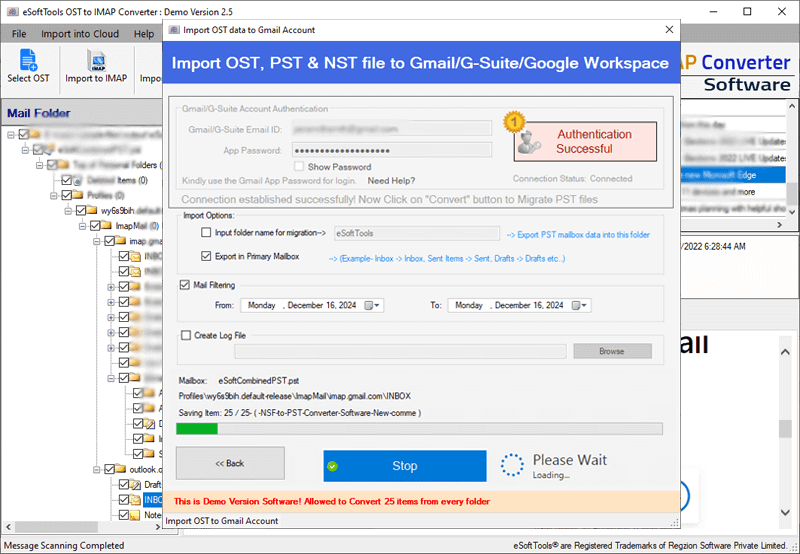This screenshot has width=800, height=554.
Task: Click the Need Help? link
Action: click(391, 181)
